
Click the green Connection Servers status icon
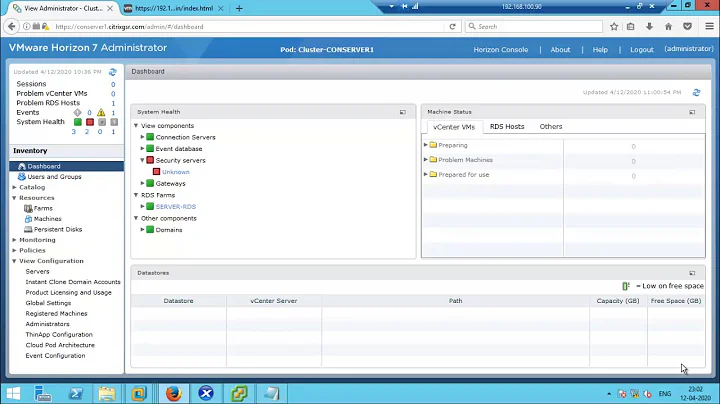(150, 137)
